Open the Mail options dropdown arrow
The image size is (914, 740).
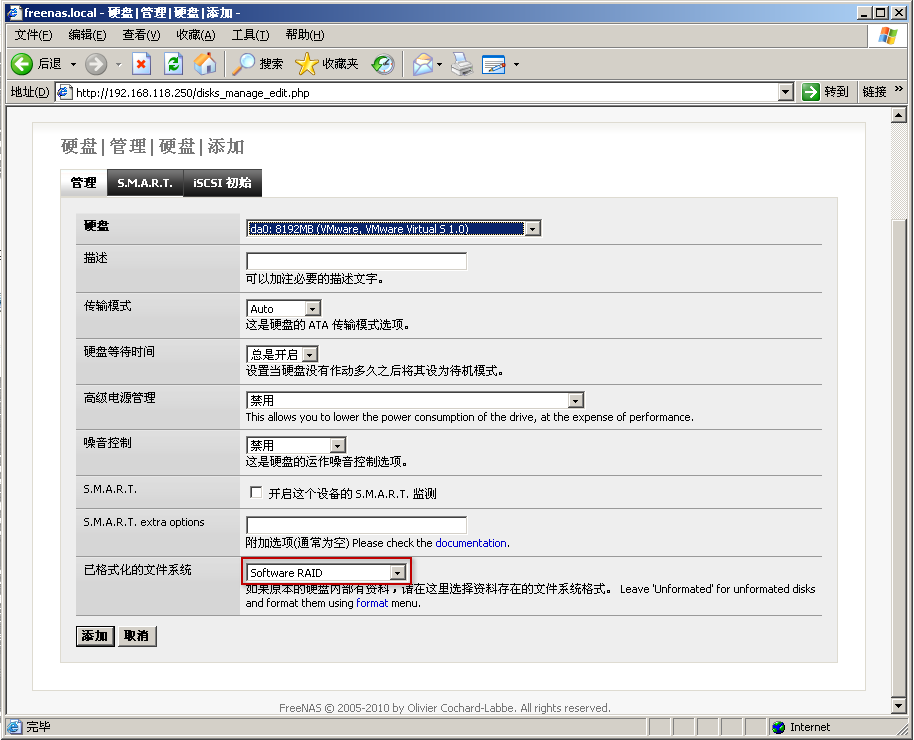440,64
